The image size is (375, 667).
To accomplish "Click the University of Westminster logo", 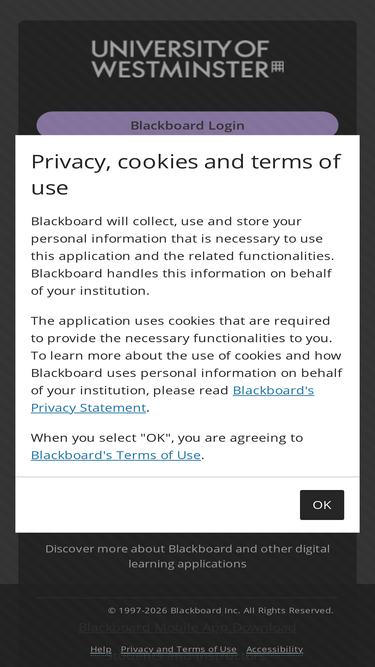I will click(188, 59).
